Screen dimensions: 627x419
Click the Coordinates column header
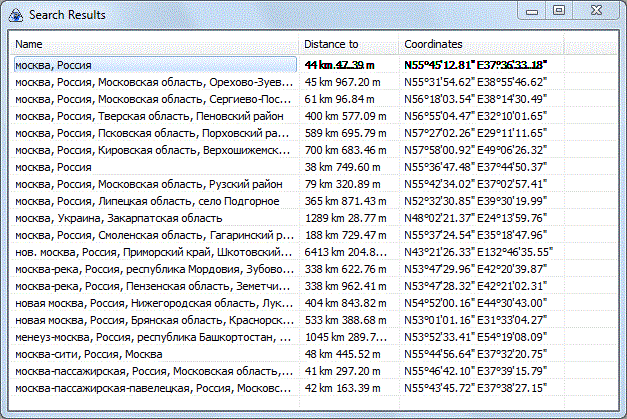480,45
